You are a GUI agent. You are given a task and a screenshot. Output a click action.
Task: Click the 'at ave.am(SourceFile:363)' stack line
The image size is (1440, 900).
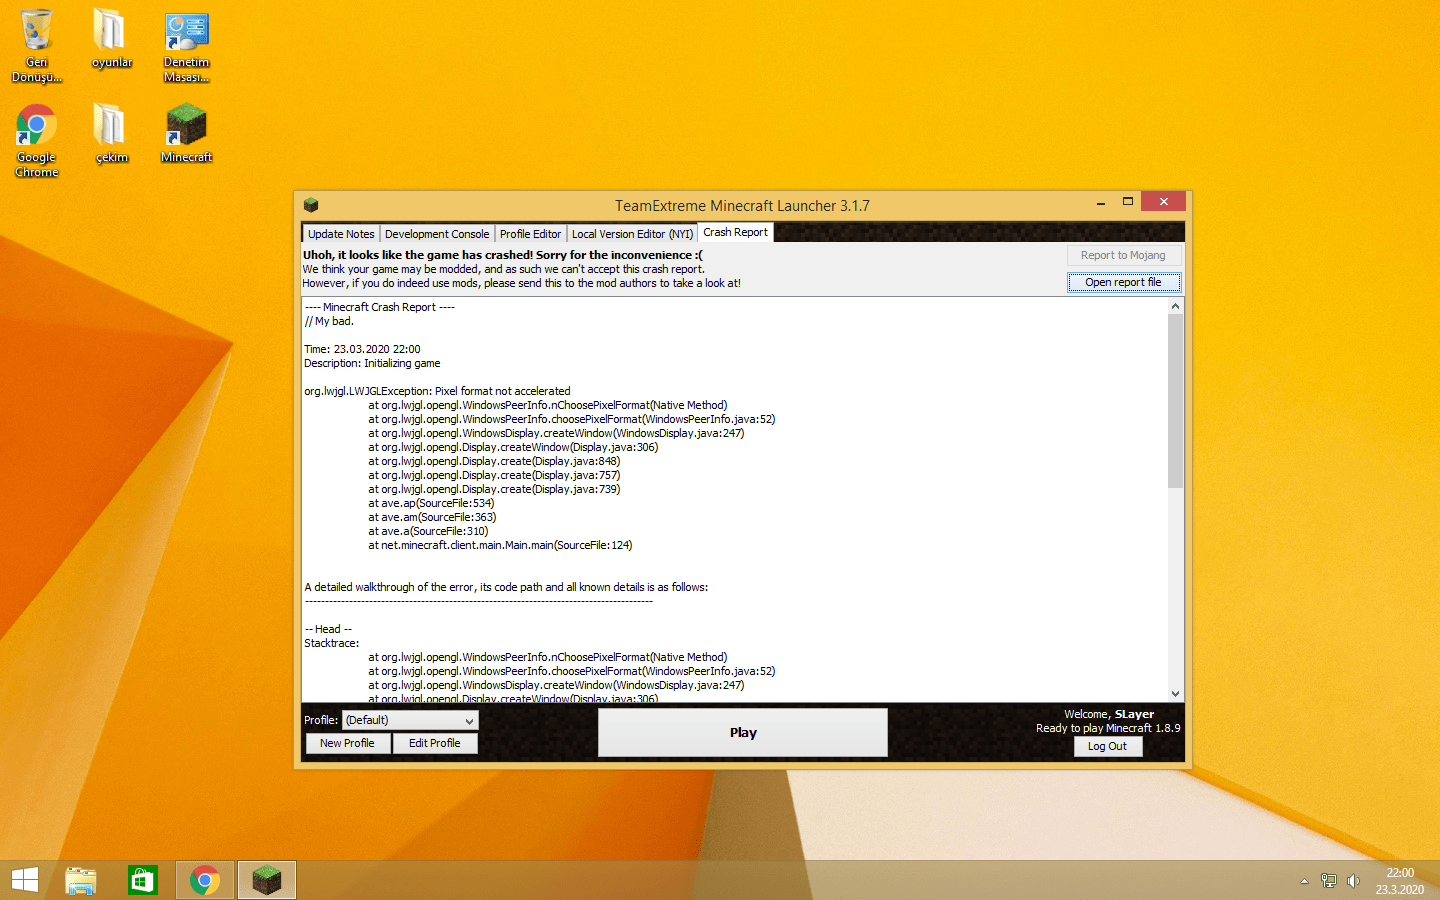click(x=432, y=517)
